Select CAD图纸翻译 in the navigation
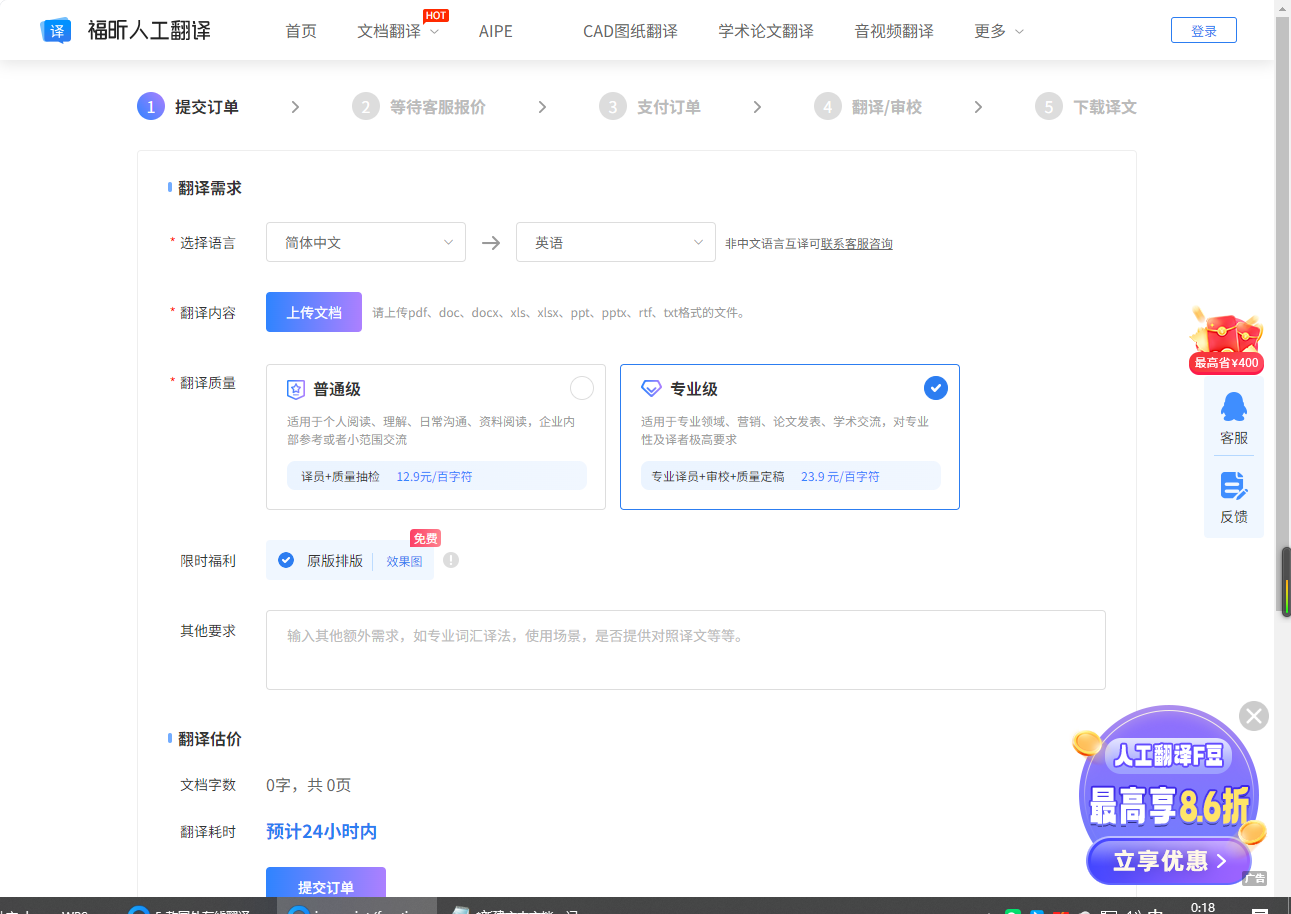Image resolution: width=1291 pixels, height=914 pixels. (630, 30)
